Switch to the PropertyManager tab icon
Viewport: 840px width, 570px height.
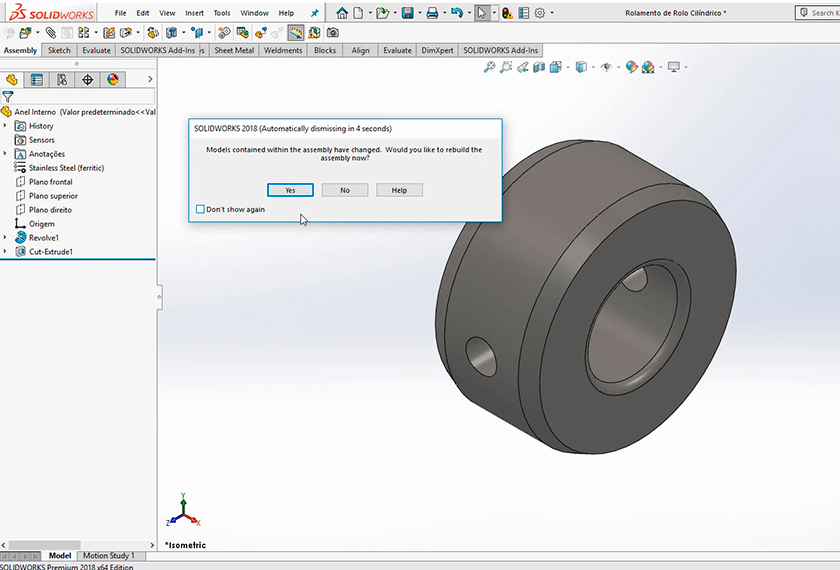[37, 79]
